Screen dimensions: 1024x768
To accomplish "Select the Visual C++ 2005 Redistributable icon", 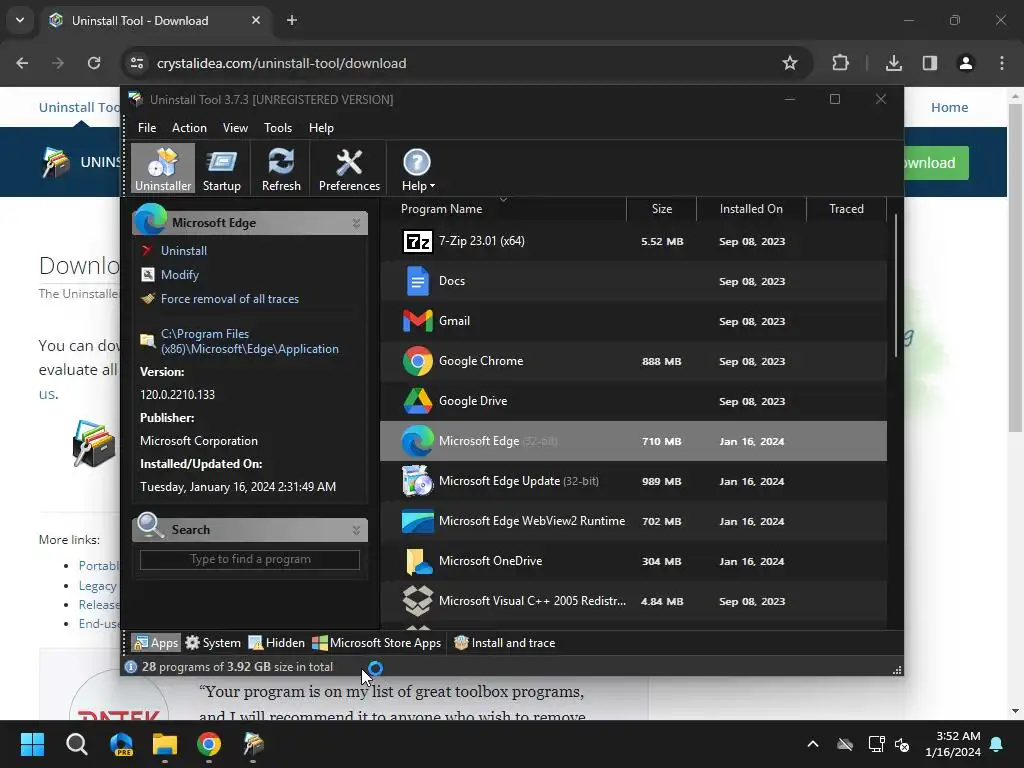I will pyautogui.click(x=417, y=601).
